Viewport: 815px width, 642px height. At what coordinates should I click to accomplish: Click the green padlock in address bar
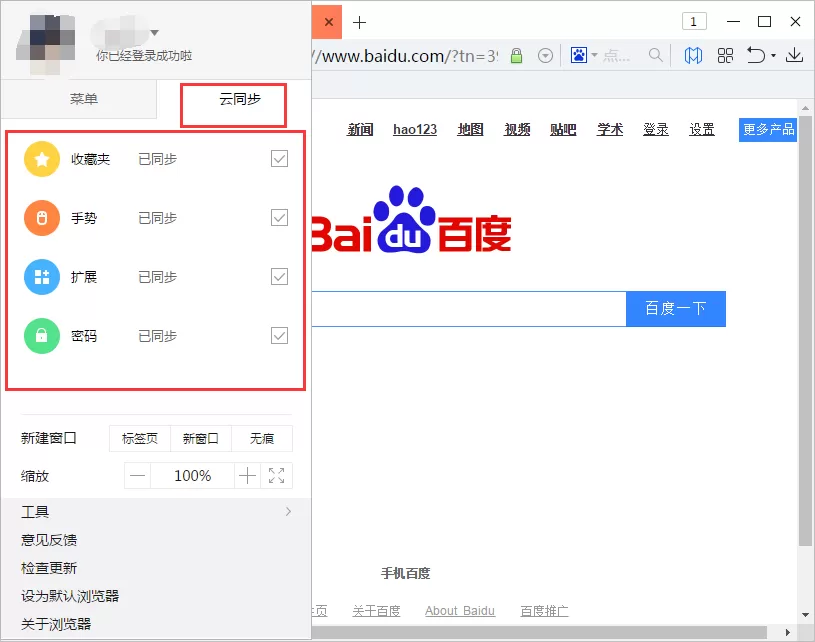516,55
